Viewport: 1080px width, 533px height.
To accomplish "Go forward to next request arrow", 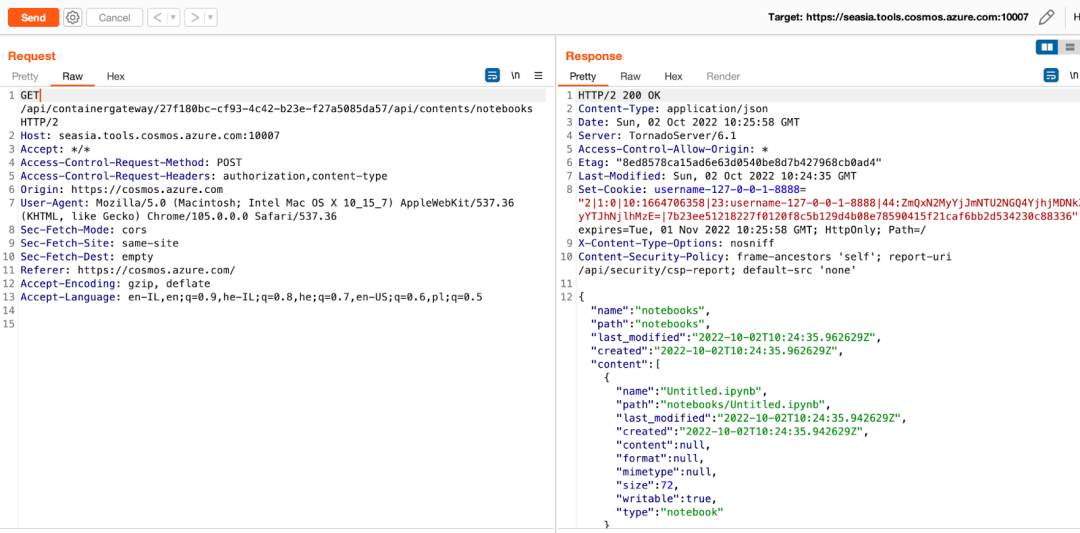I will (194, 18).
